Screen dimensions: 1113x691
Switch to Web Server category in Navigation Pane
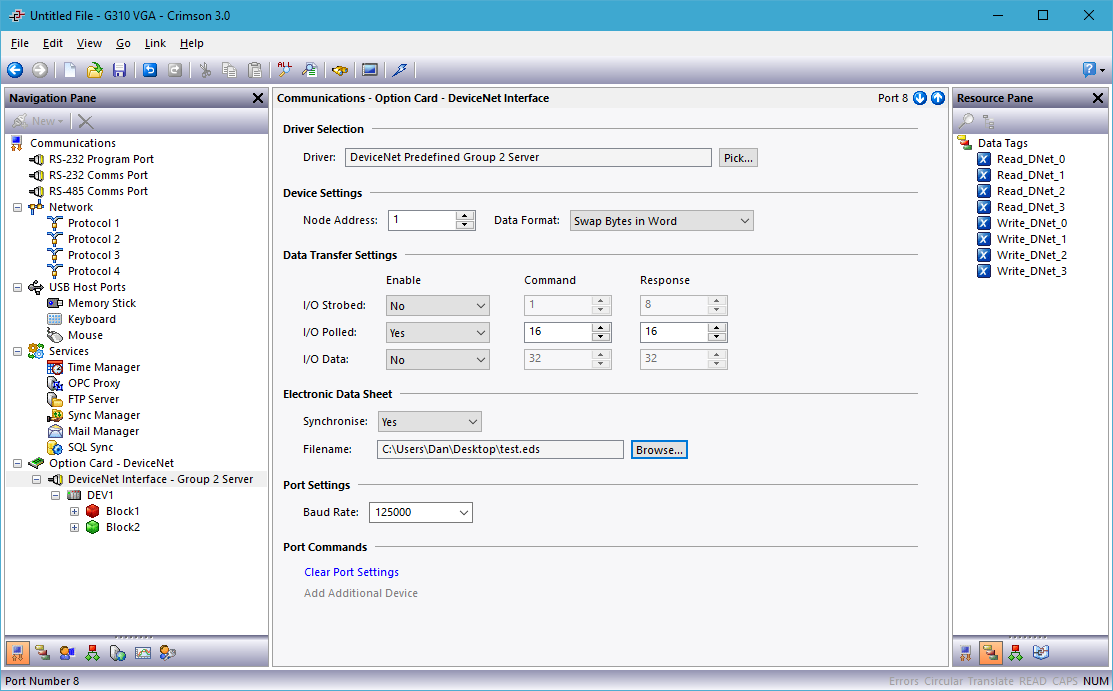point(118,652)
